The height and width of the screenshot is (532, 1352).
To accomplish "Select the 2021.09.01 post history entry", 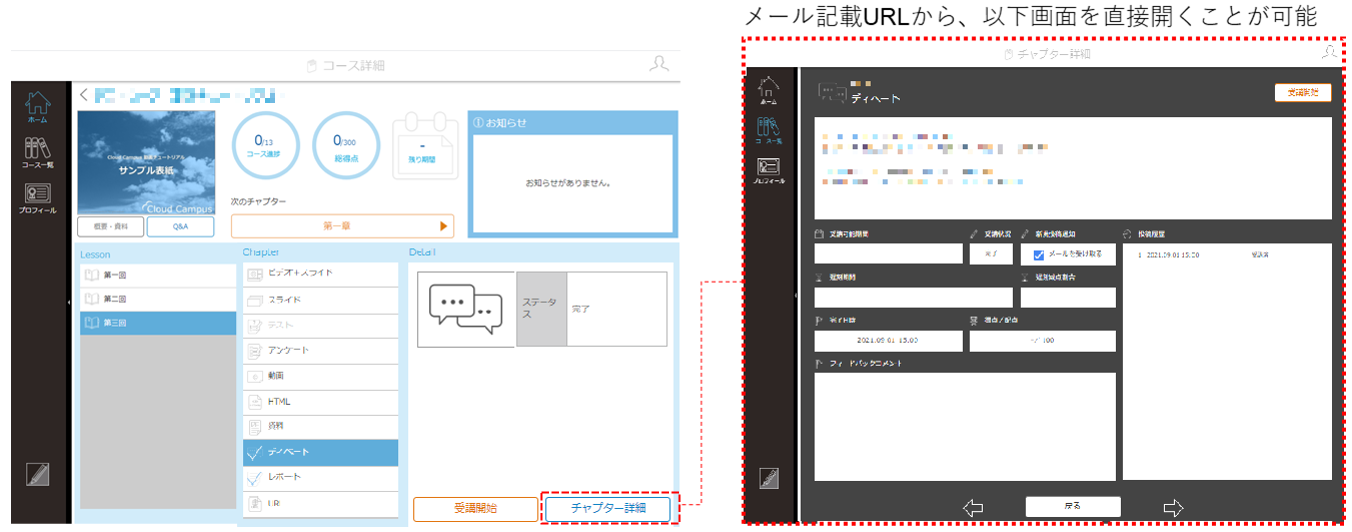I will pyautogui.click(x=1226, y=254).
